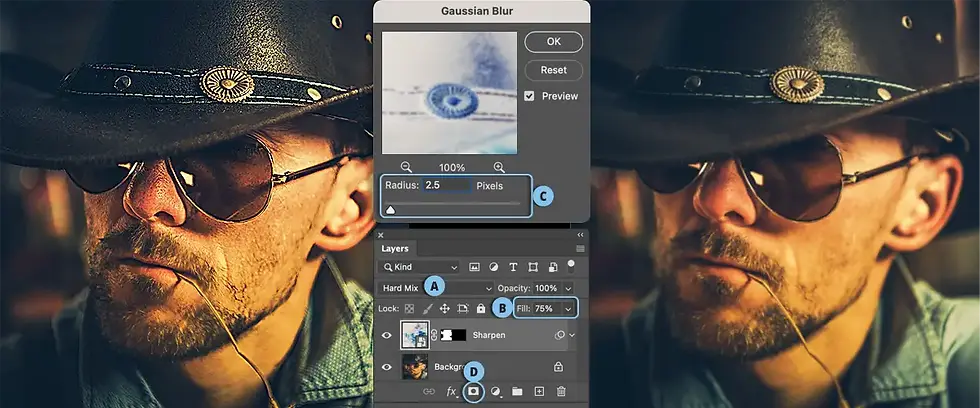Image resolution: width=980 pixels, height=408 pixels.
Task: Select the Sharpen layer thumbnail
Action: tap(415, 335)
